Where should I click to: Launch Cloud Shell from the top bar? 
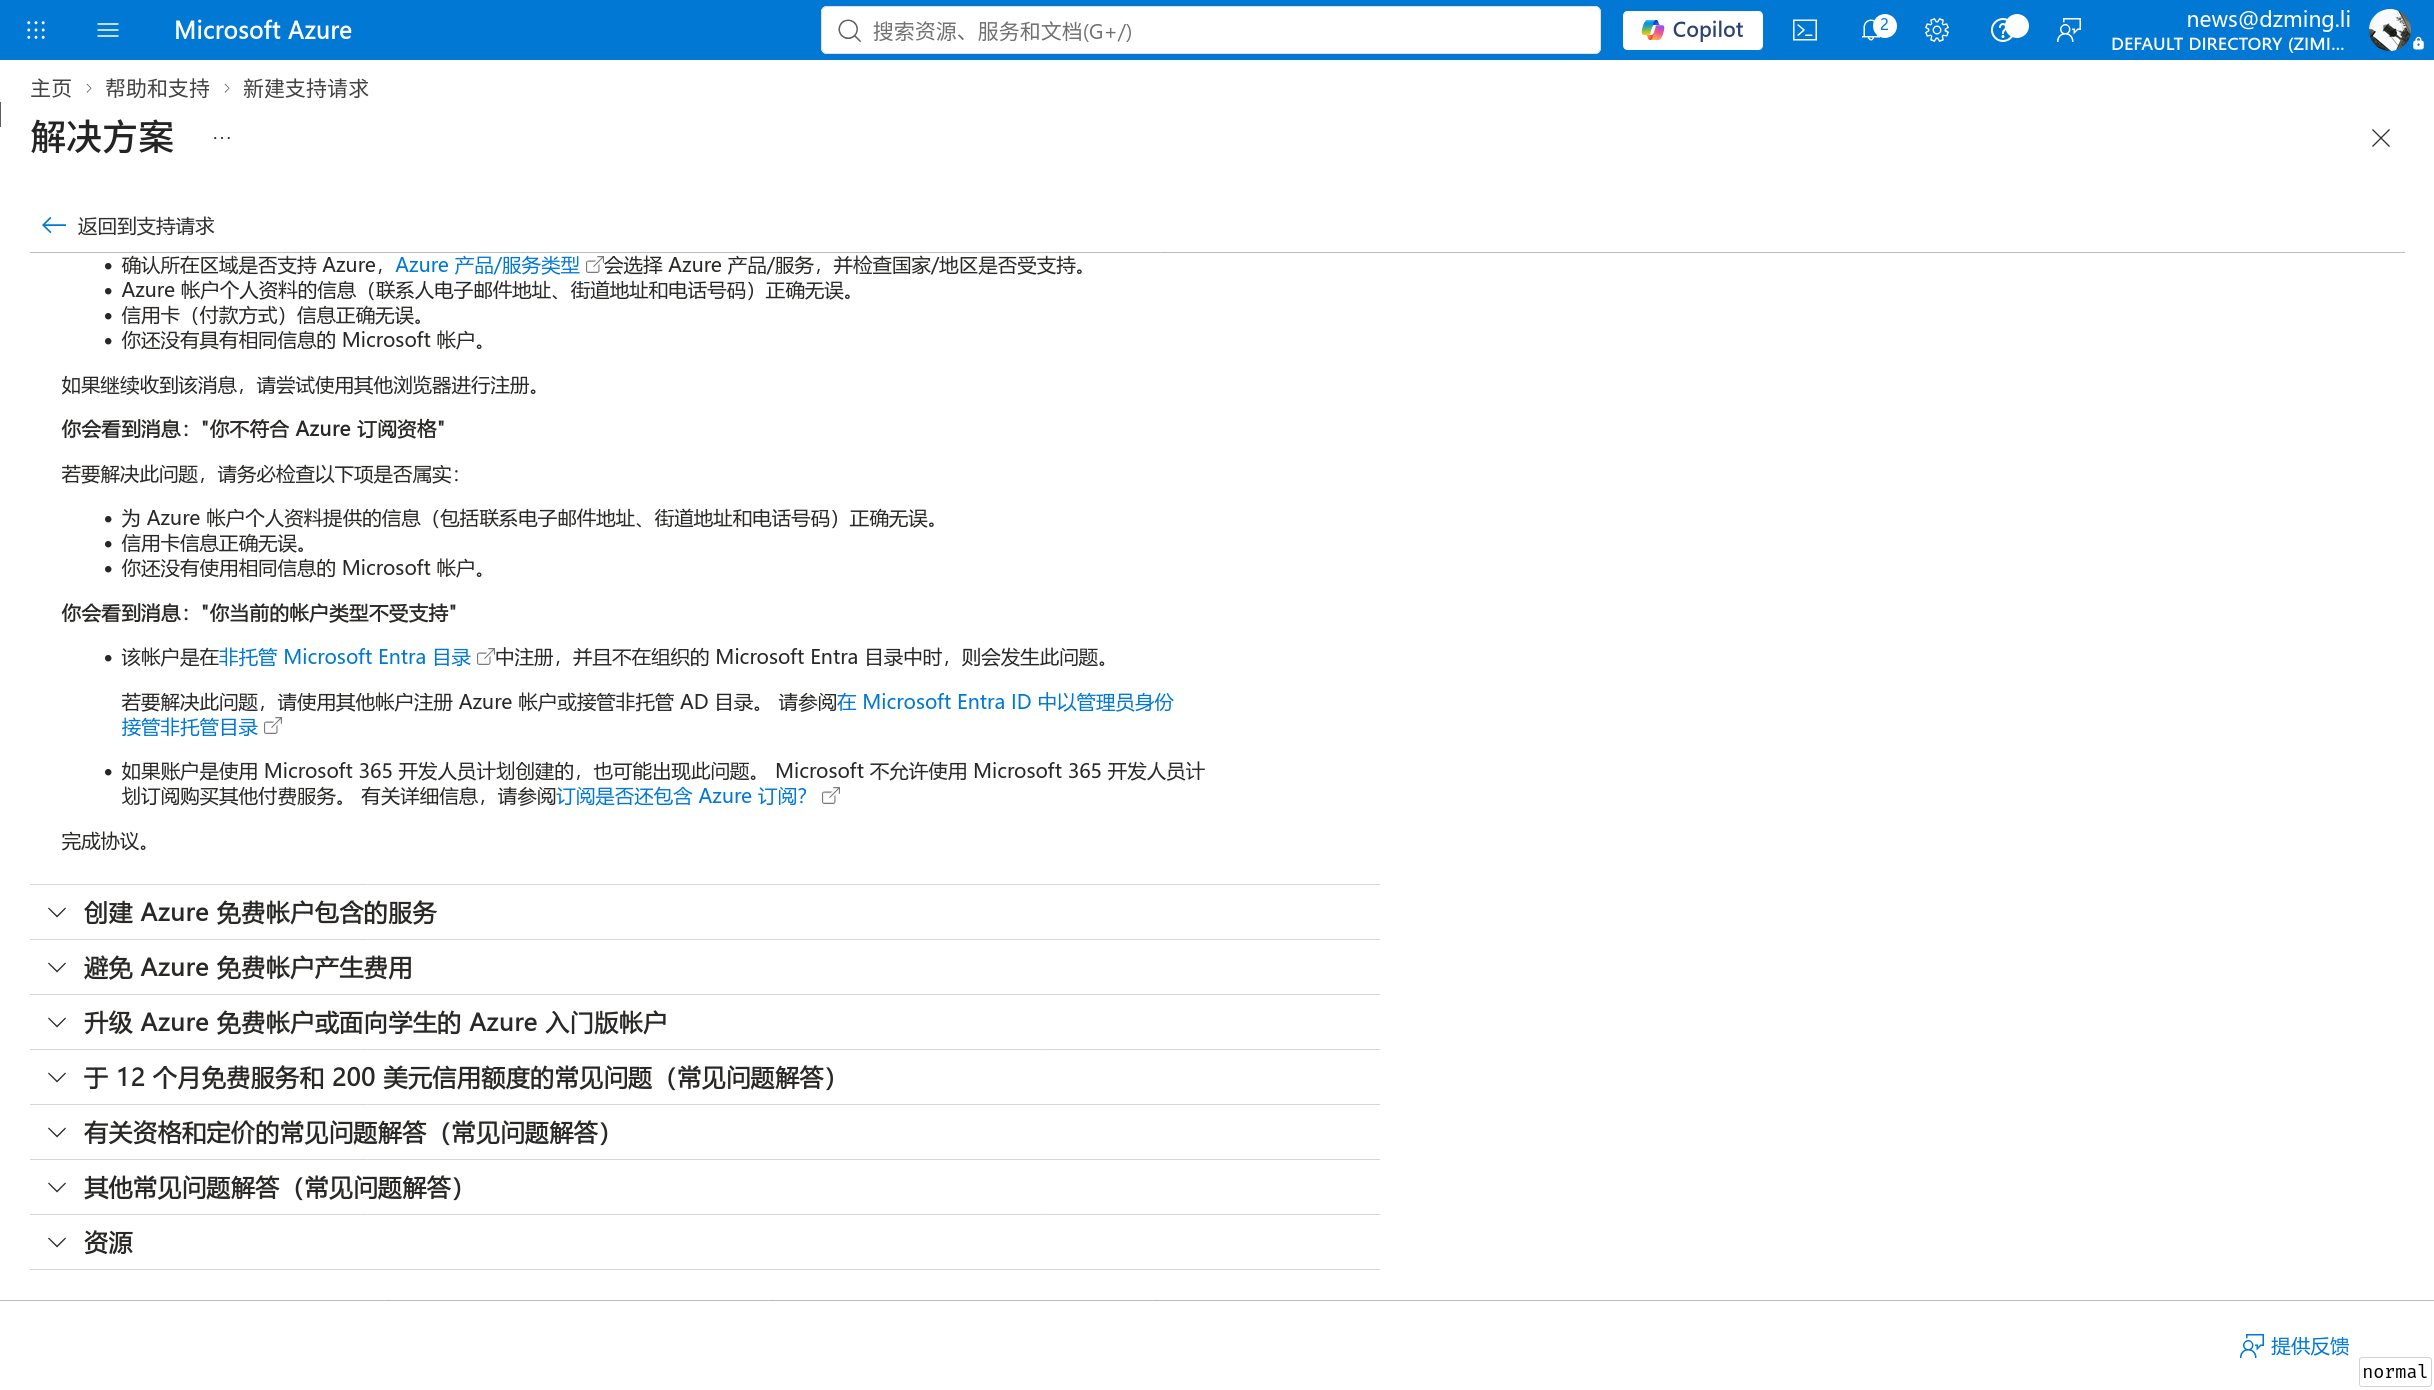click(x=1805, y=30)
